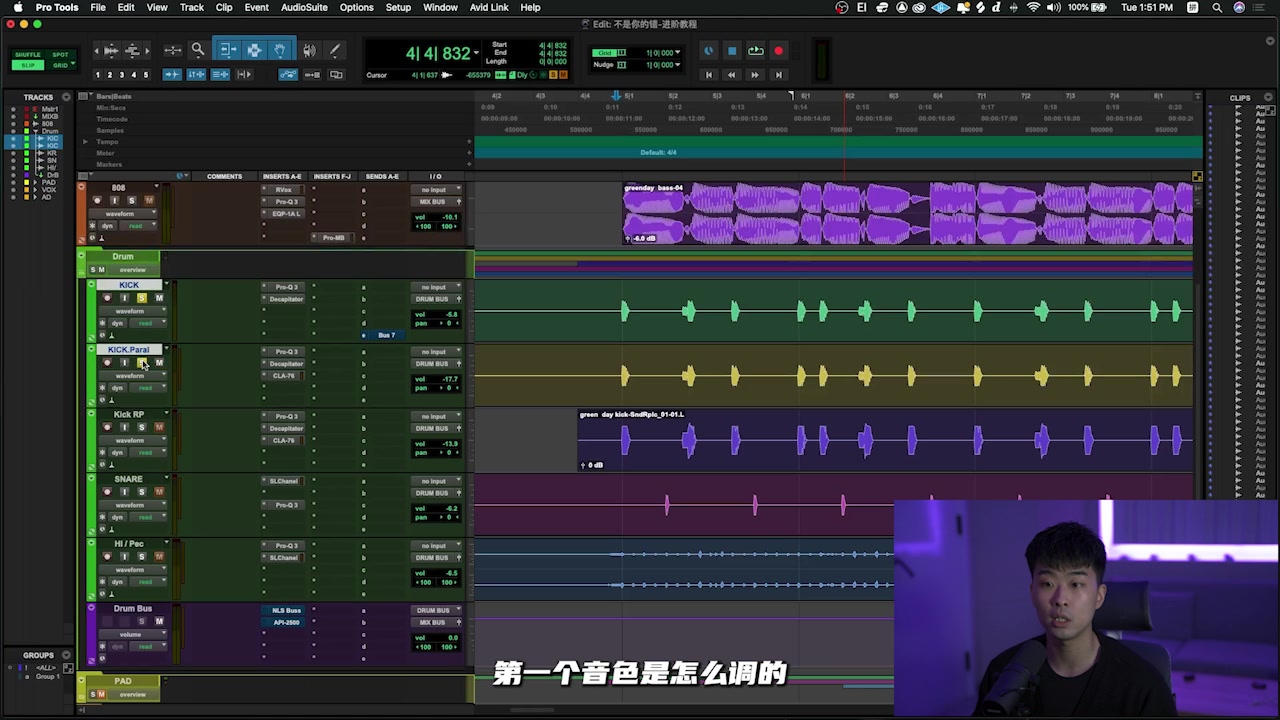Select Slip edit mode
The width and height of the screenshot is (1280, 720).
click(28, 65)
